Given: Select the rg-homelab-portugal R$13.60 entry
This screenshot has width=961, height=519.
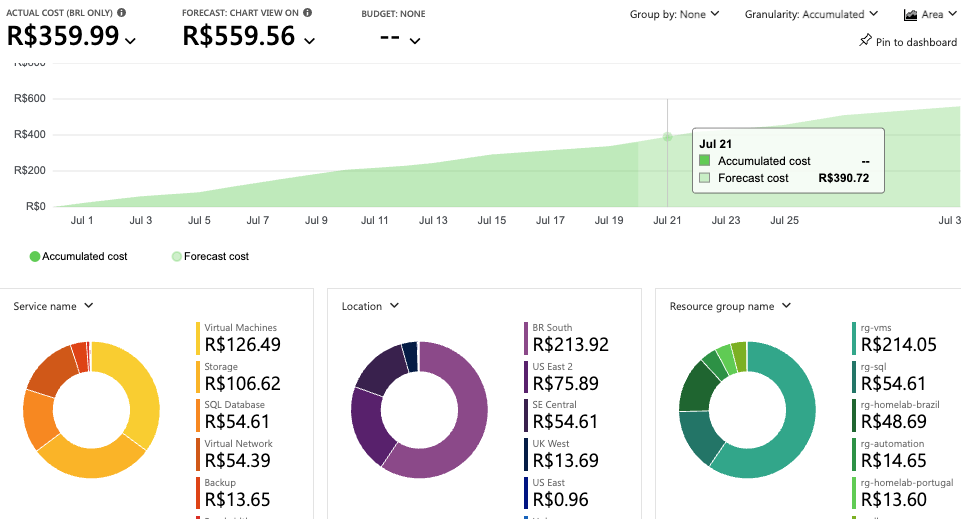Looking at the screenshot, I should click(x=903, y=493).
